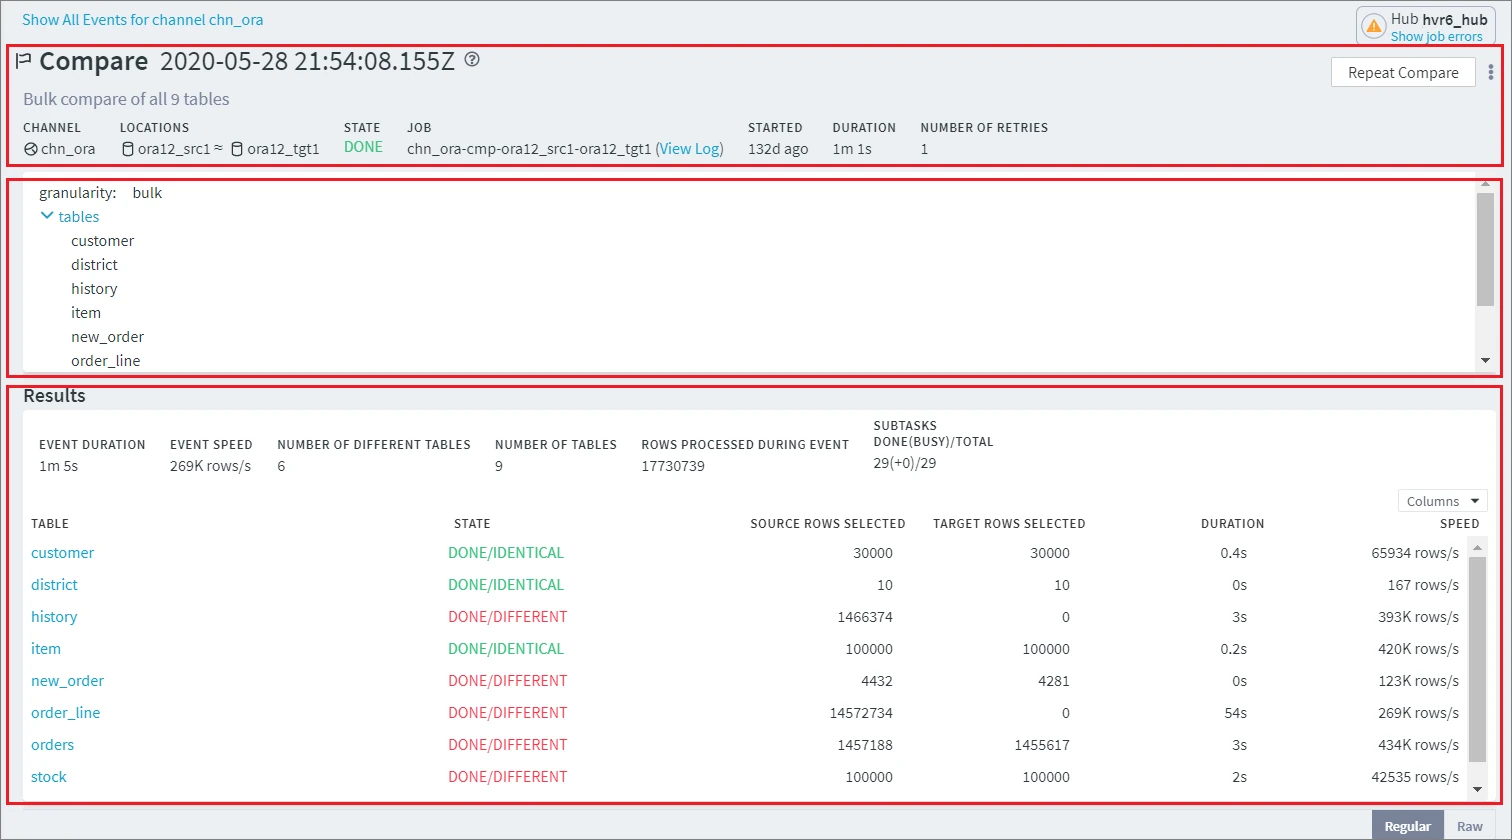Open Show job errors link
1512x840 pixels.
tap(1436, 36)
